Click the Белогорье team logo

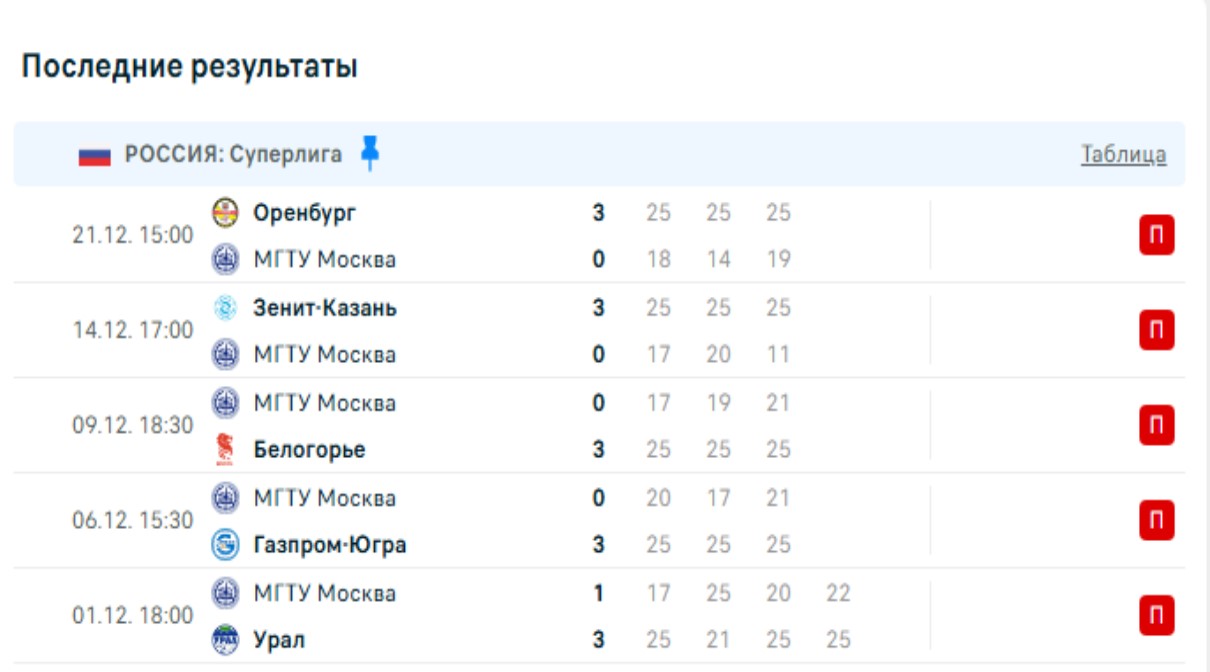tap(226, 450)
